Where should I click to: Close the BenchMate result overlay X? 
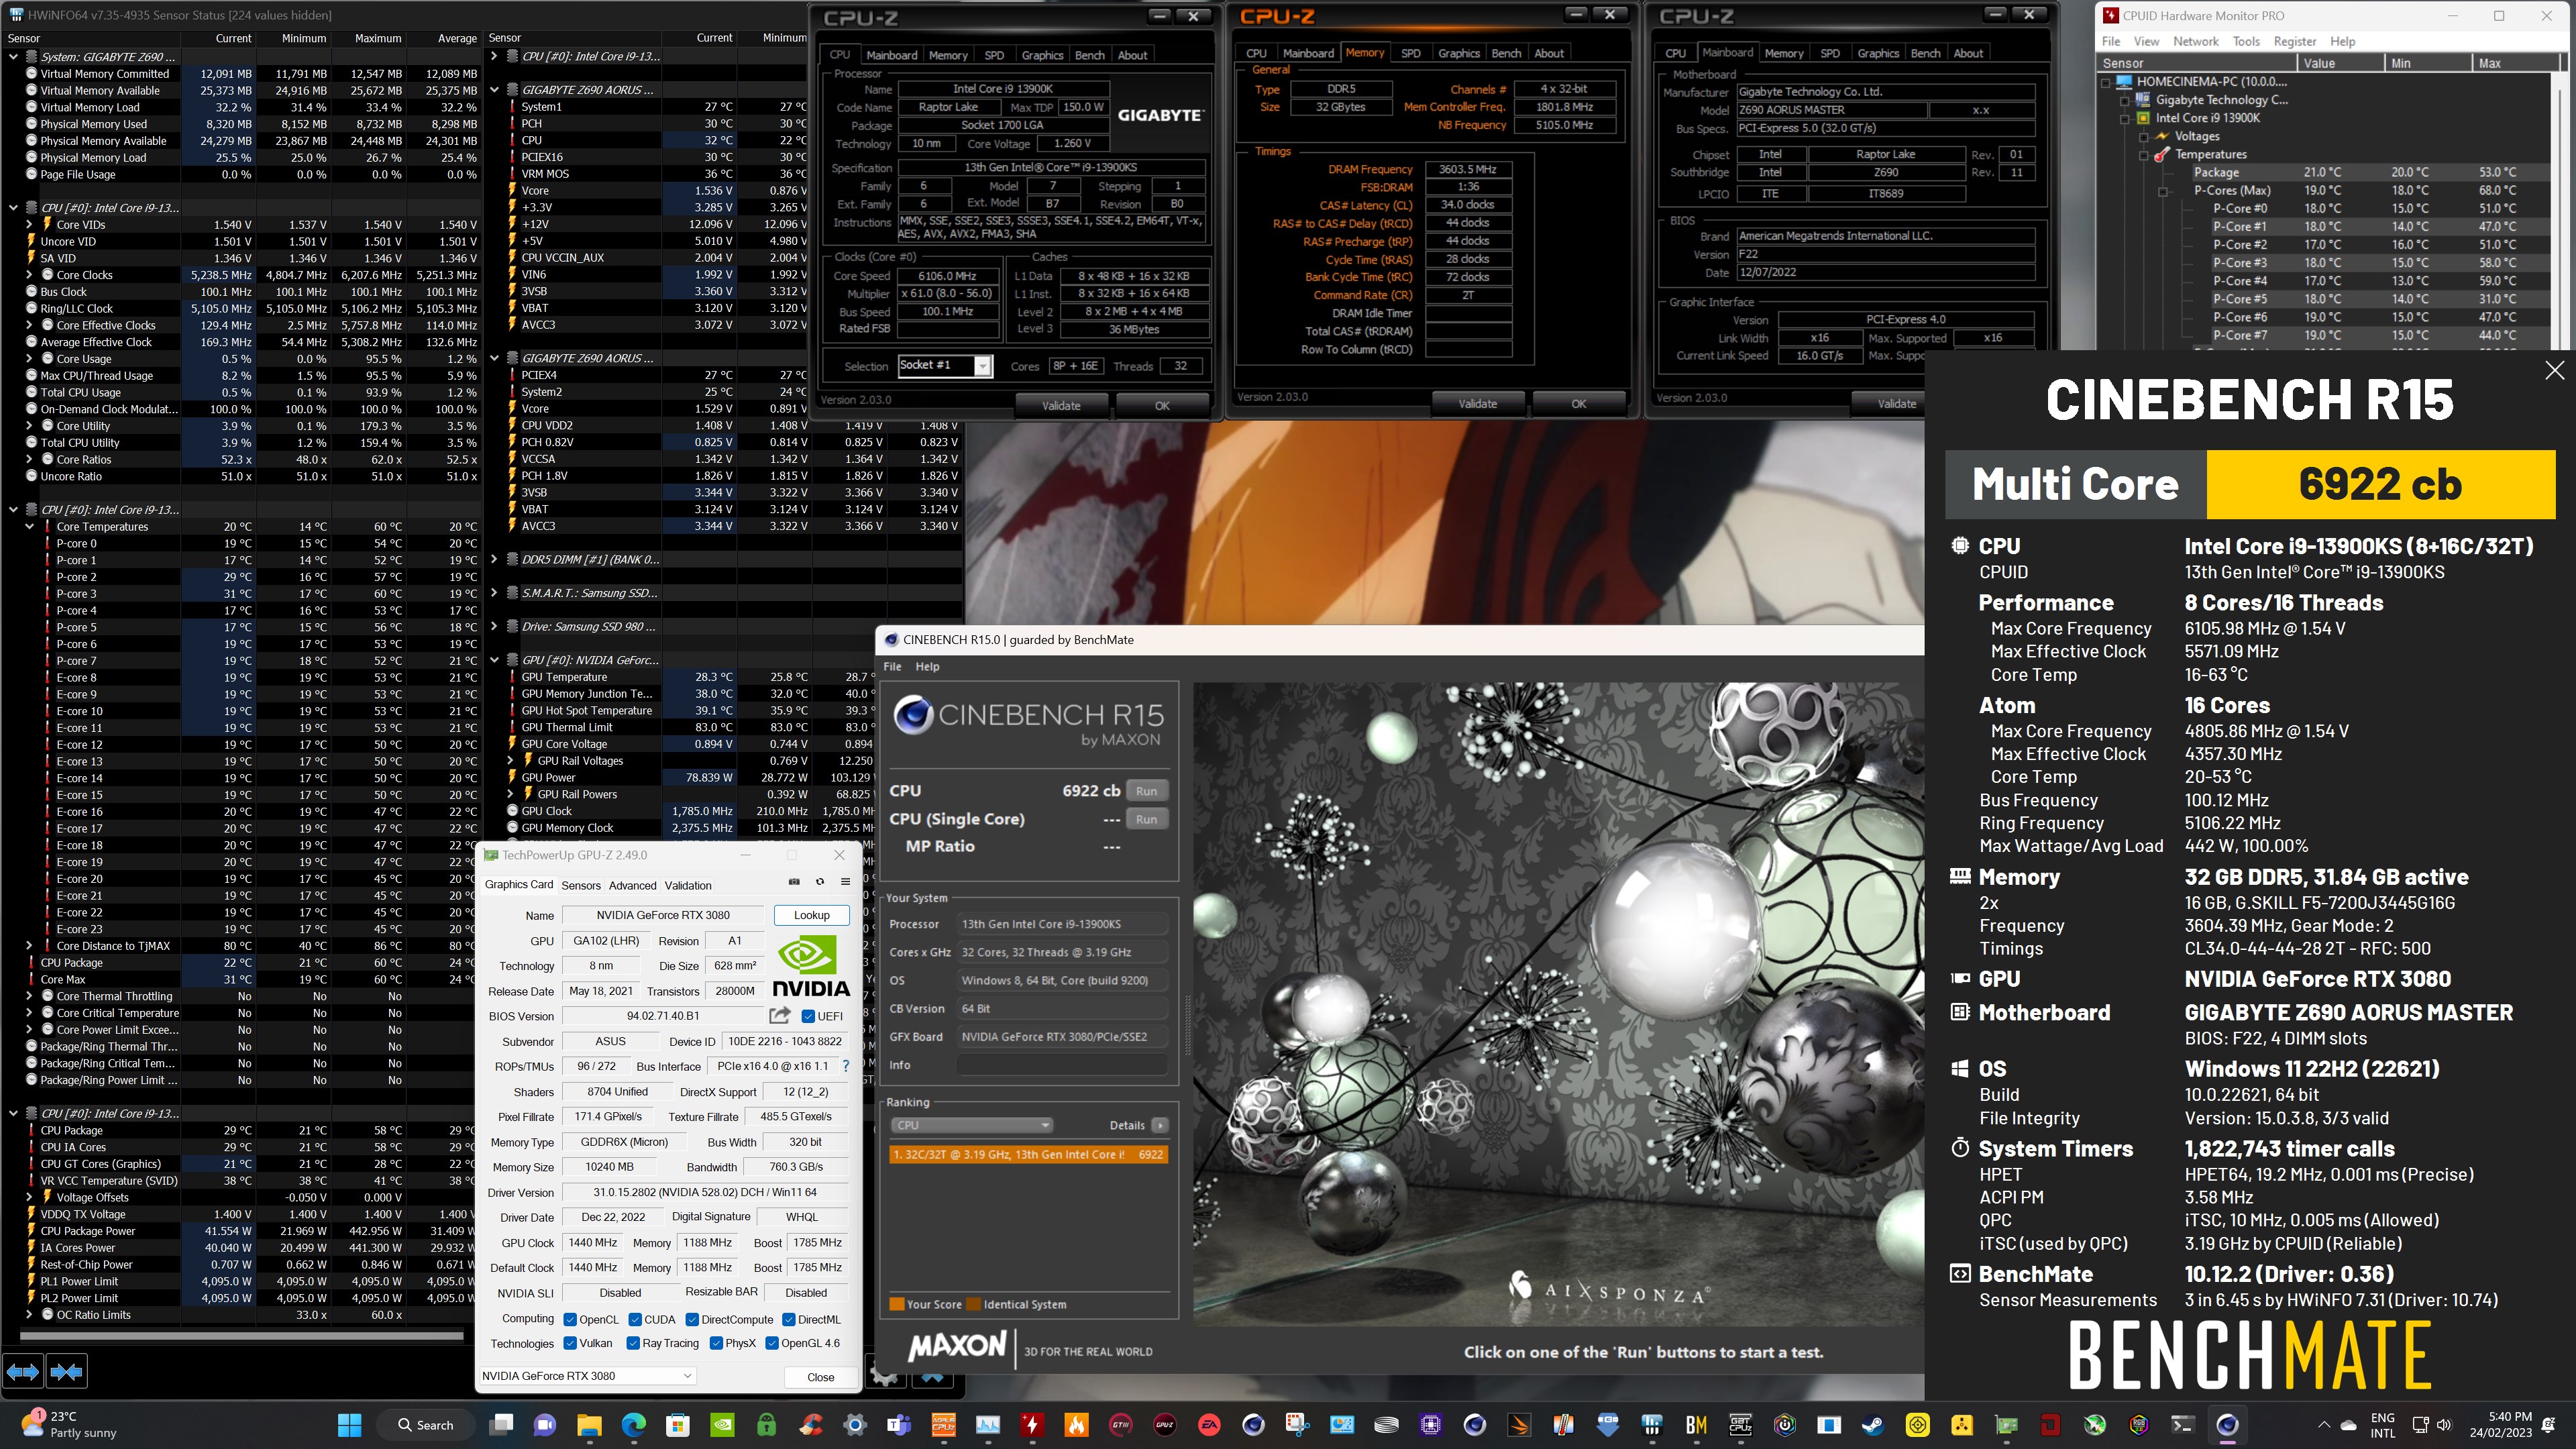[2554, 370]
